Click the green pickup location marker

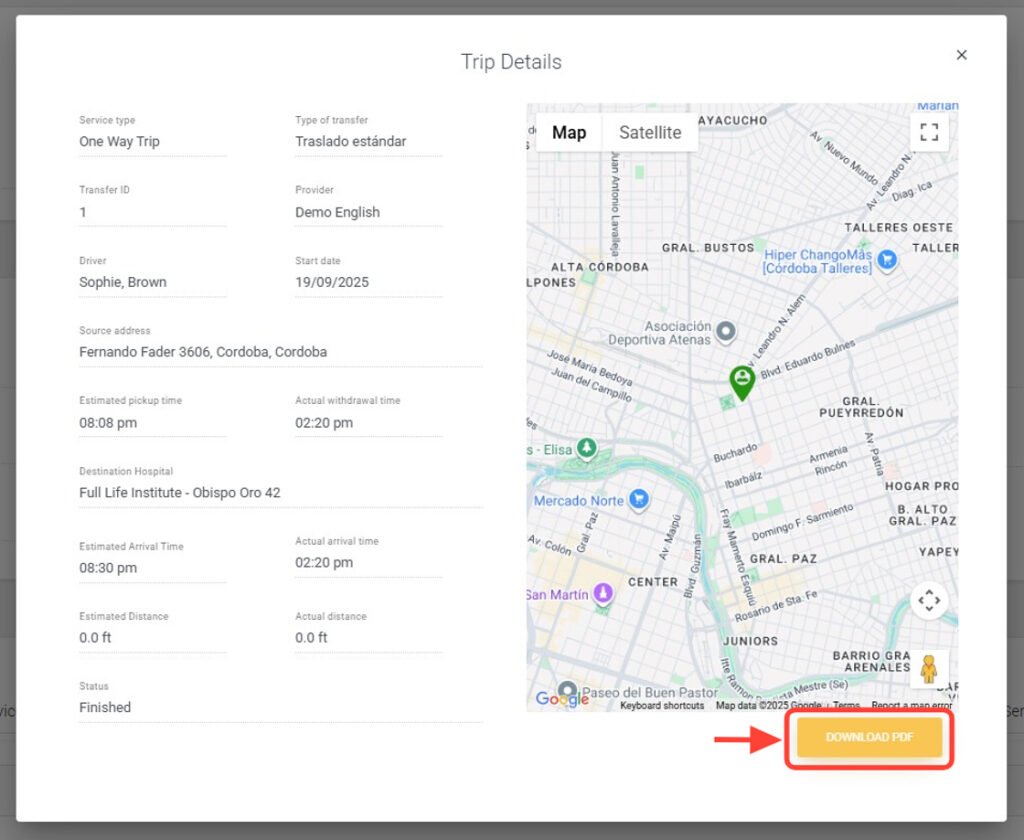[741, 381]
